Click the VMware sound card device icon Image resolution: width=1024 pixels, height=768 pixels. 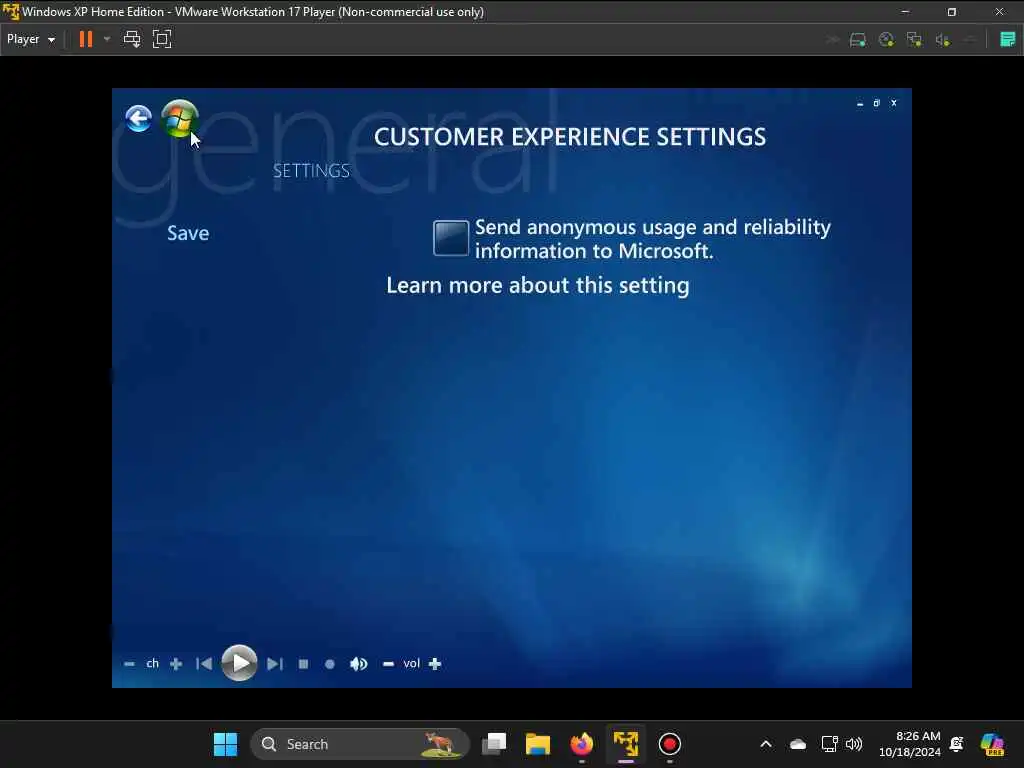(942, 40)
